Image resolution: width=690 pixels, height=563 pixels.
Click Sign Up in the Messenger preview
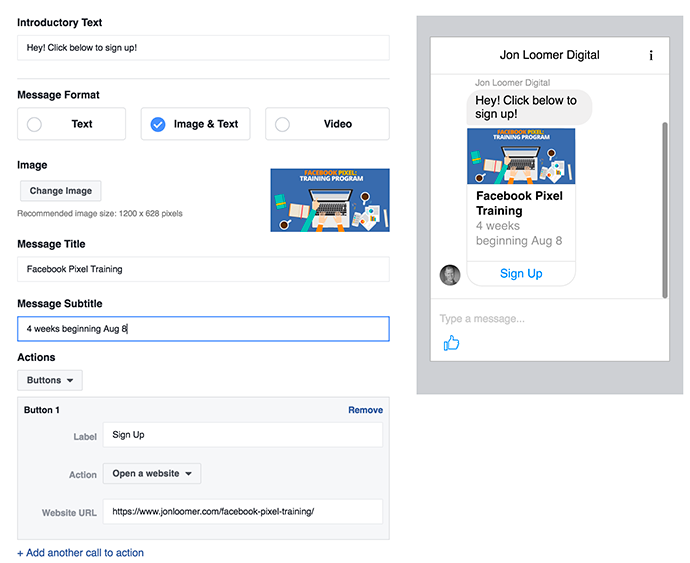click(521, 273)
